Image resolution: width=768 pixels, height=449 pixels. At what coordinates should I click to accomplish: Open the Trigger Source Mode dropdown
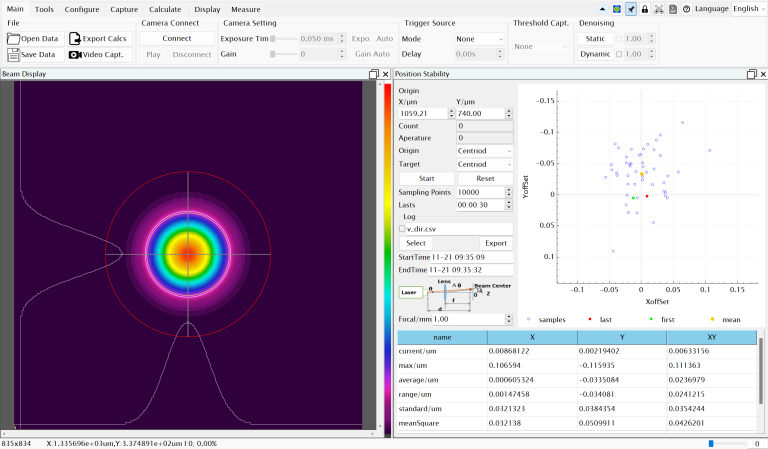(x=480, y=39)
